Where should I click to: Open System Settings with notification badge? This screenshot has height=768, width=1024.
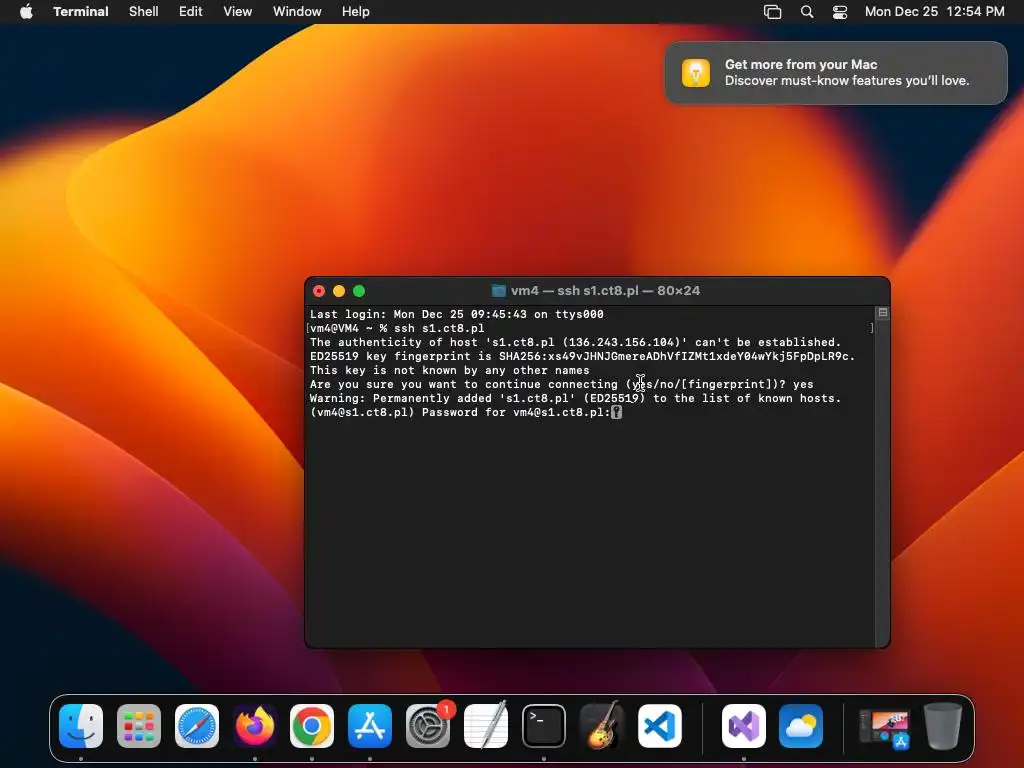[x=428, y=726]
